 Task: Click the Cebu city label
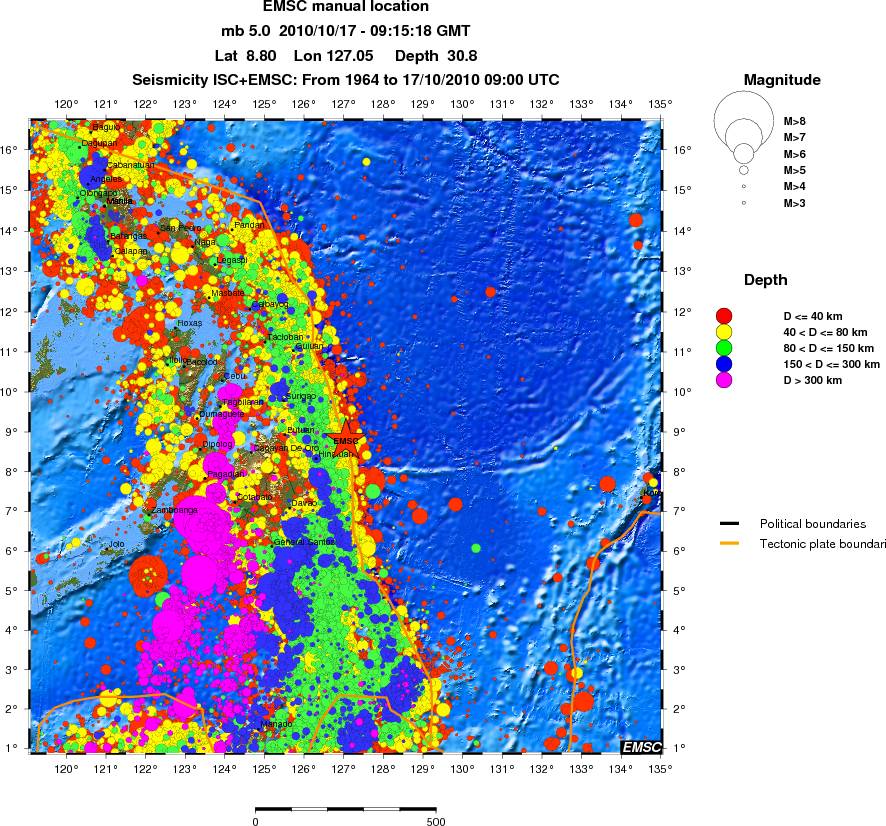(235, 376)
